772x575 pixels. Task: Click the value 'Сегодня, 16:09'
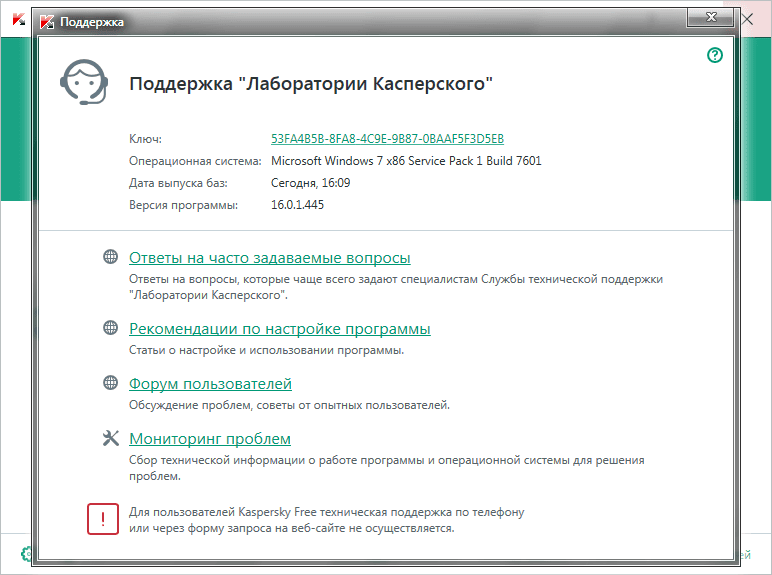point(311,183)
